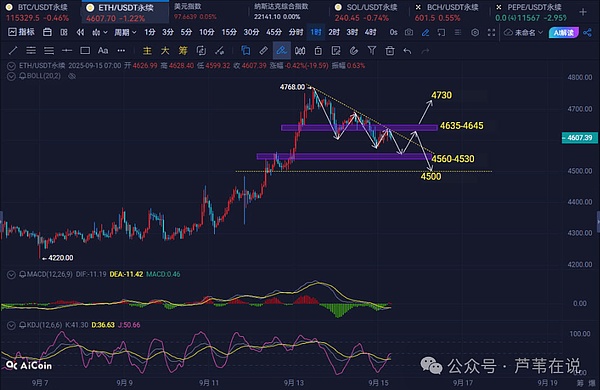
Task: Click the blue copy drawings icon
Action: coord(245,51)
